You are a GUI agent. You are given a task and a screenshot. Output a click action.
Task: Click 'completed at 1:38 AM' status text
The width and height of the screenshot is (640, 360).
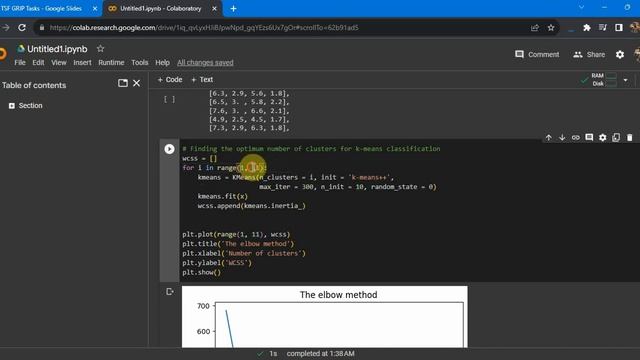(x=320, y=353)
